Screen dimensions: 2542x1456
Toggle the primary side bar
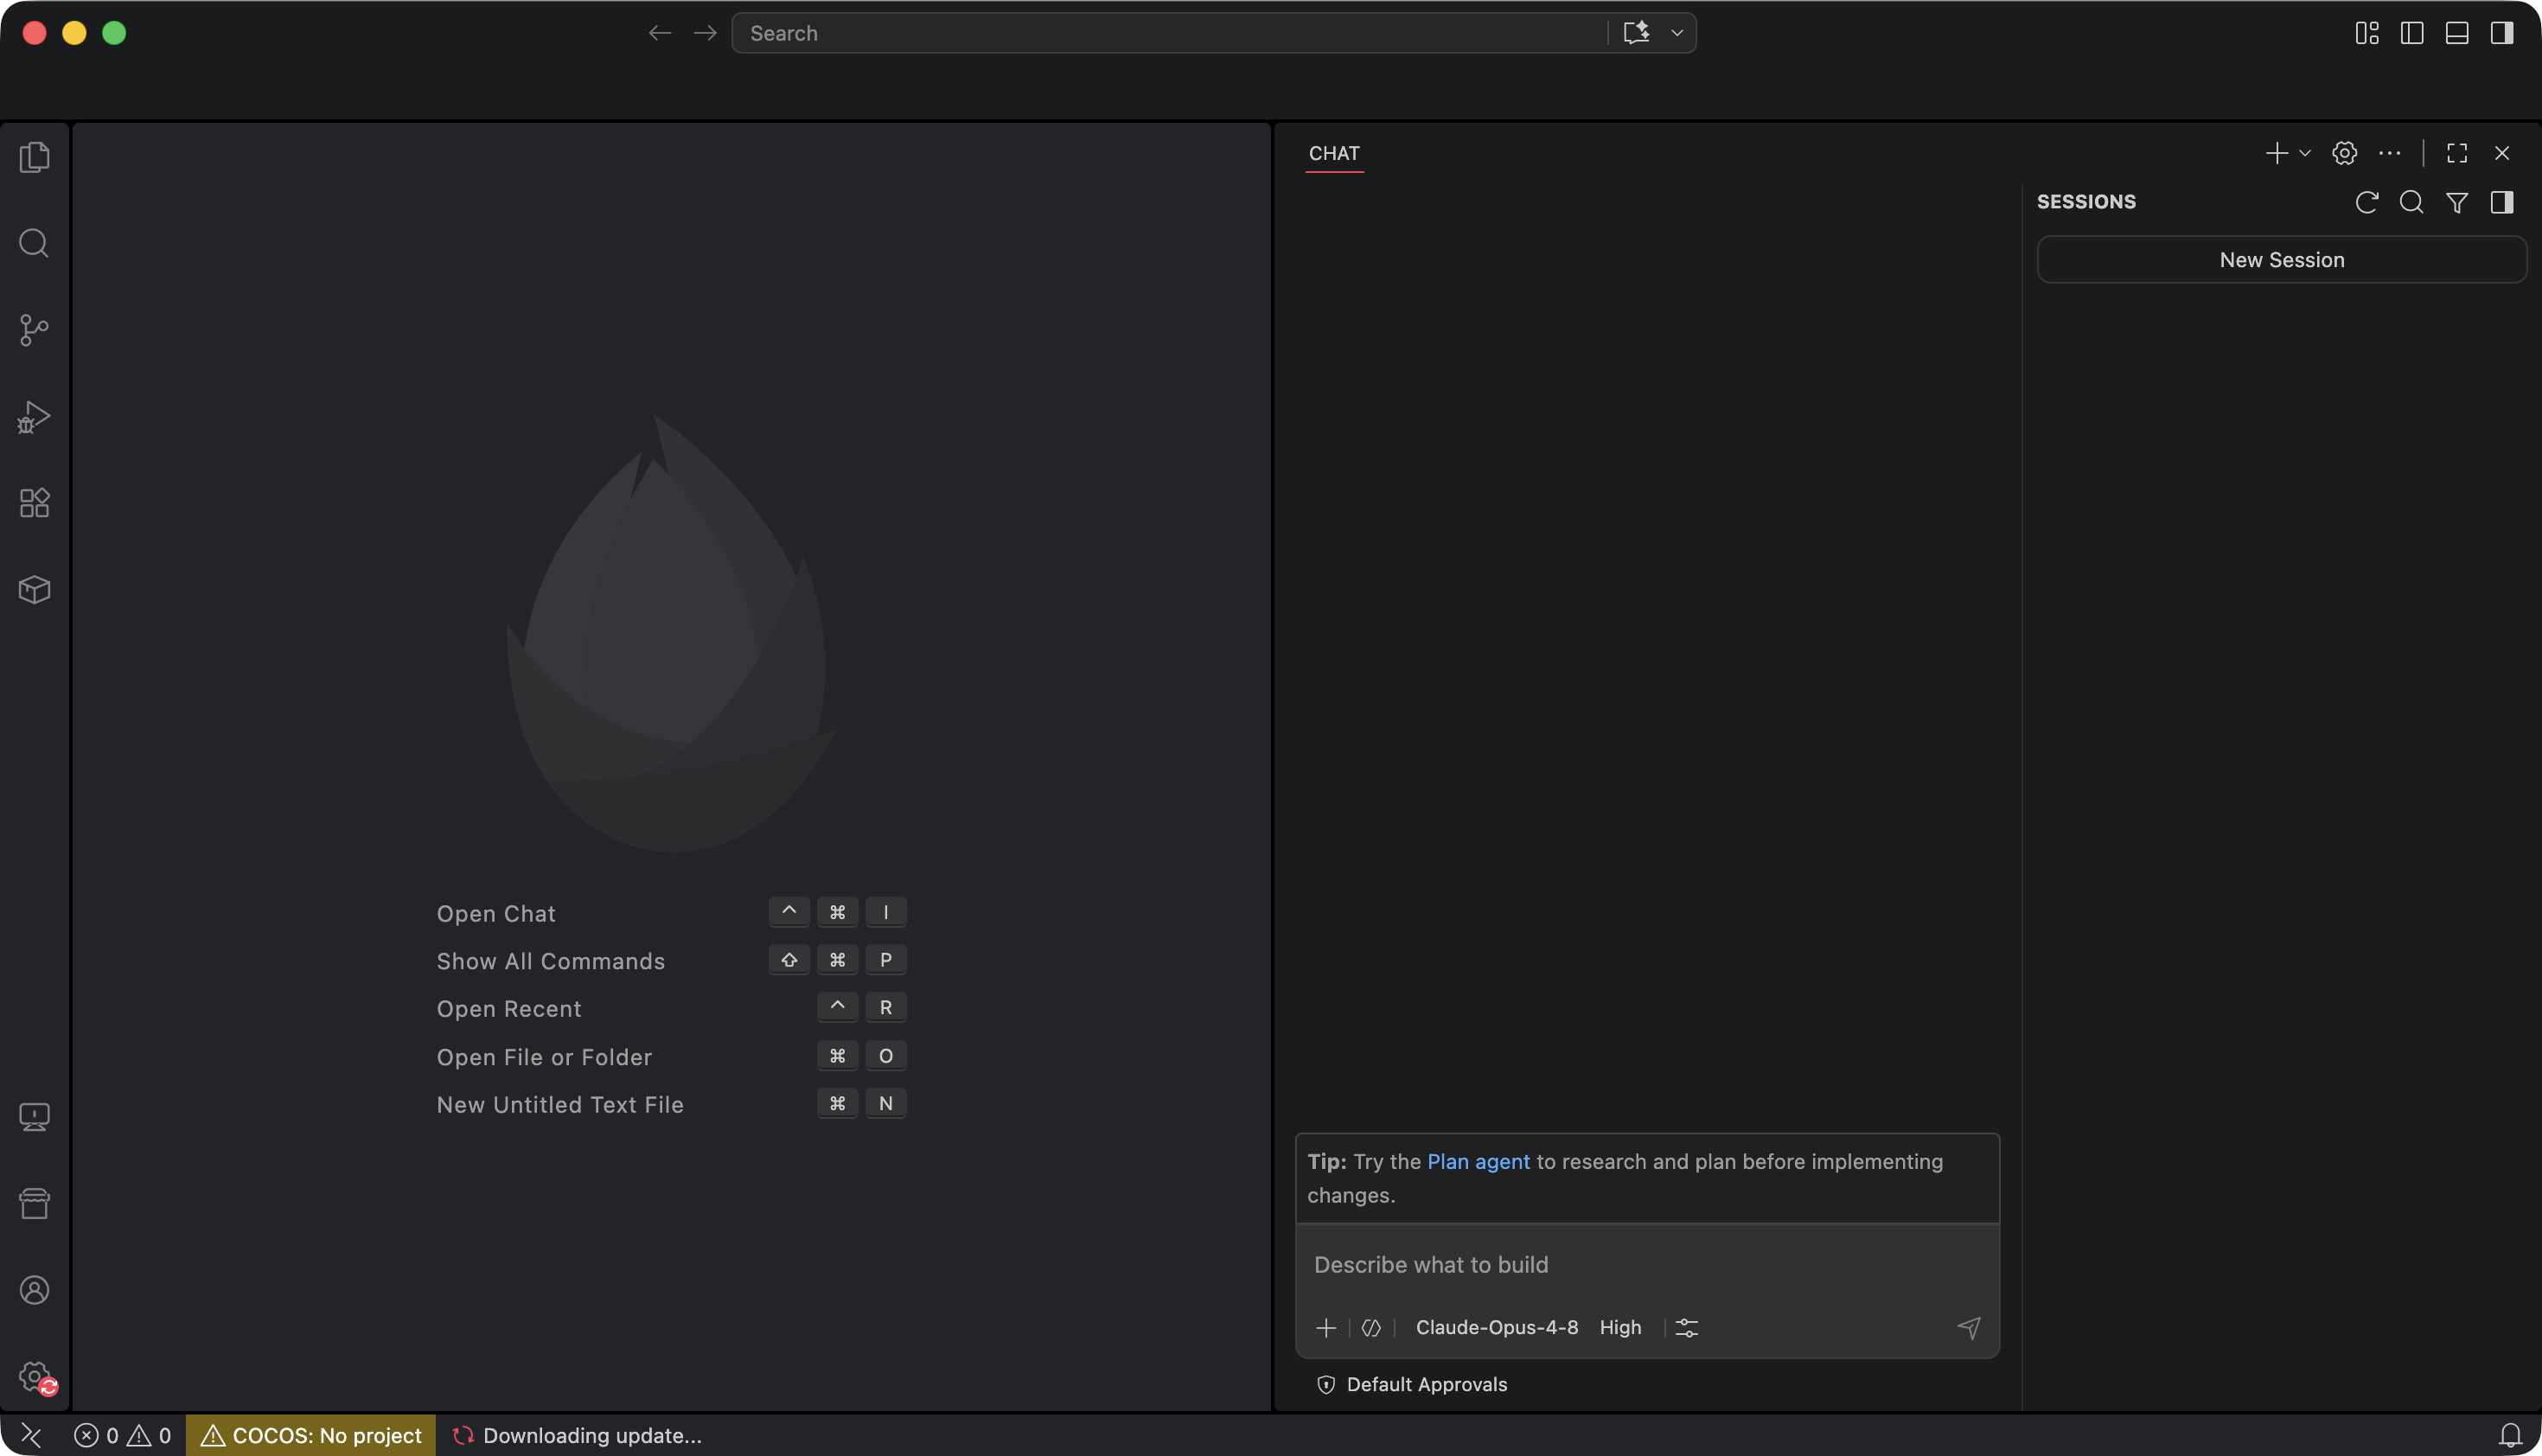2411,33
